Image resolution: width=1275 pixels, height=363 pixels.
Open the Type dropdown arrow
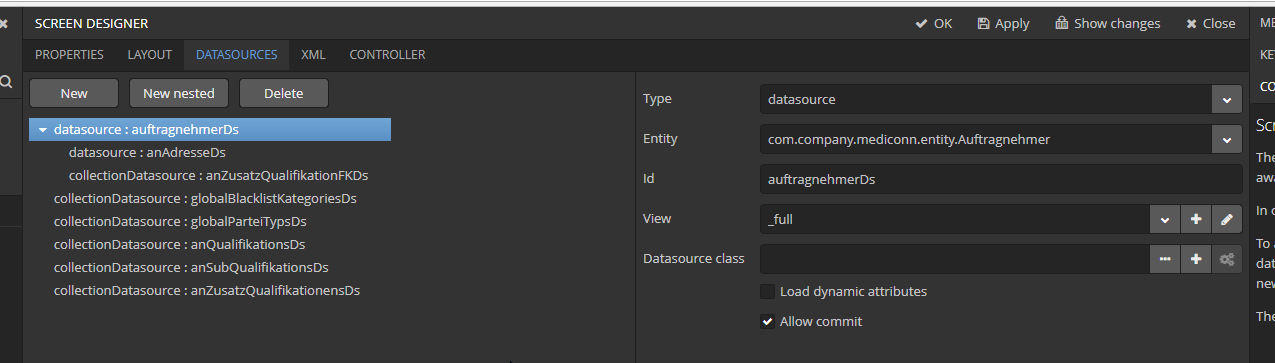tap(1227, 100)
